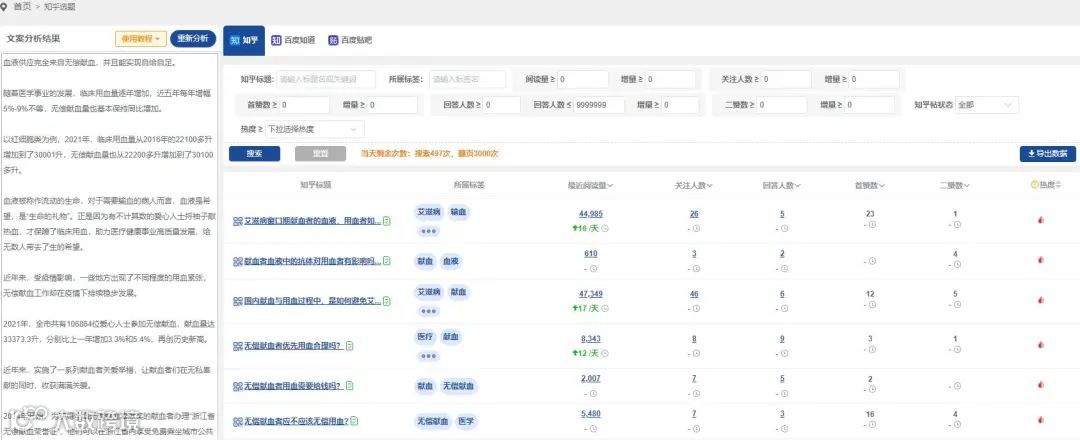Click clock history icon beside ↑17/天

(x=605, y=308)
